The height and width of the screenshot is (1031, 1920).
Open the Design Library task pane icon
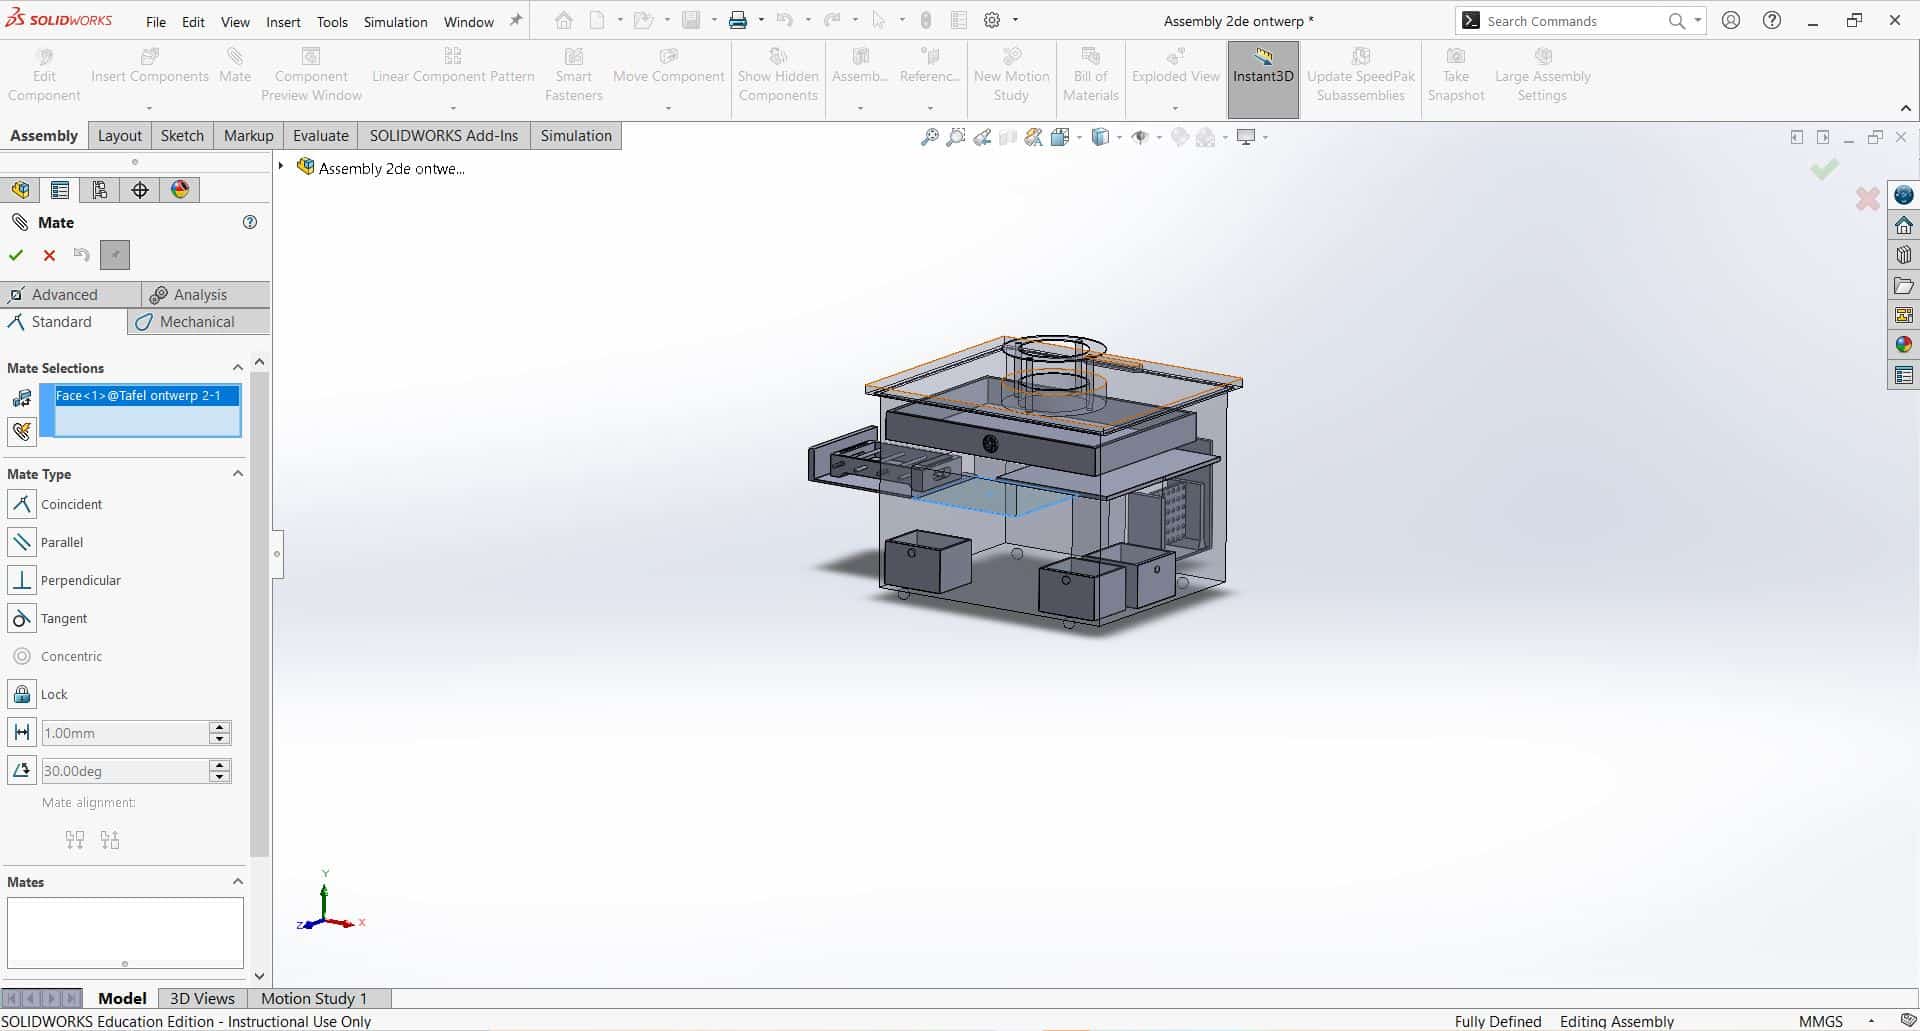point(1903,255)
